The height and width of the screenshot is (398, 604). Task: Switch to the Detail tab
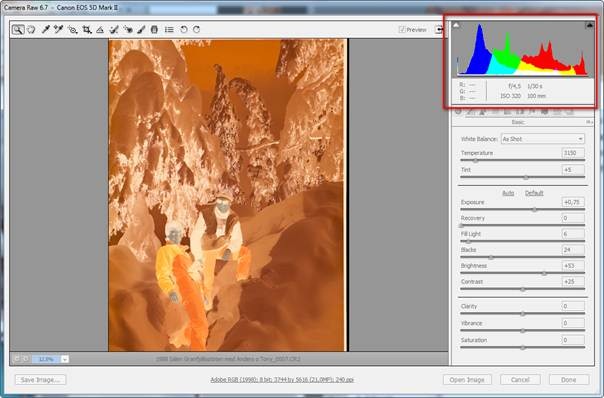click(483, 112)
